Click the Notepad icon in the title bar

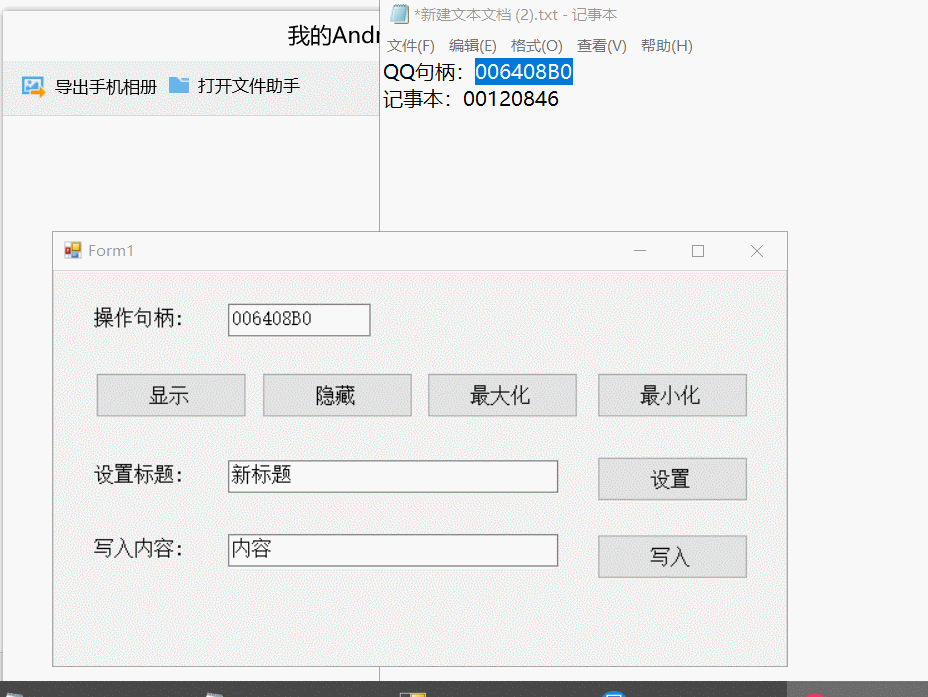pyautogui.click(x=399, y=14)
